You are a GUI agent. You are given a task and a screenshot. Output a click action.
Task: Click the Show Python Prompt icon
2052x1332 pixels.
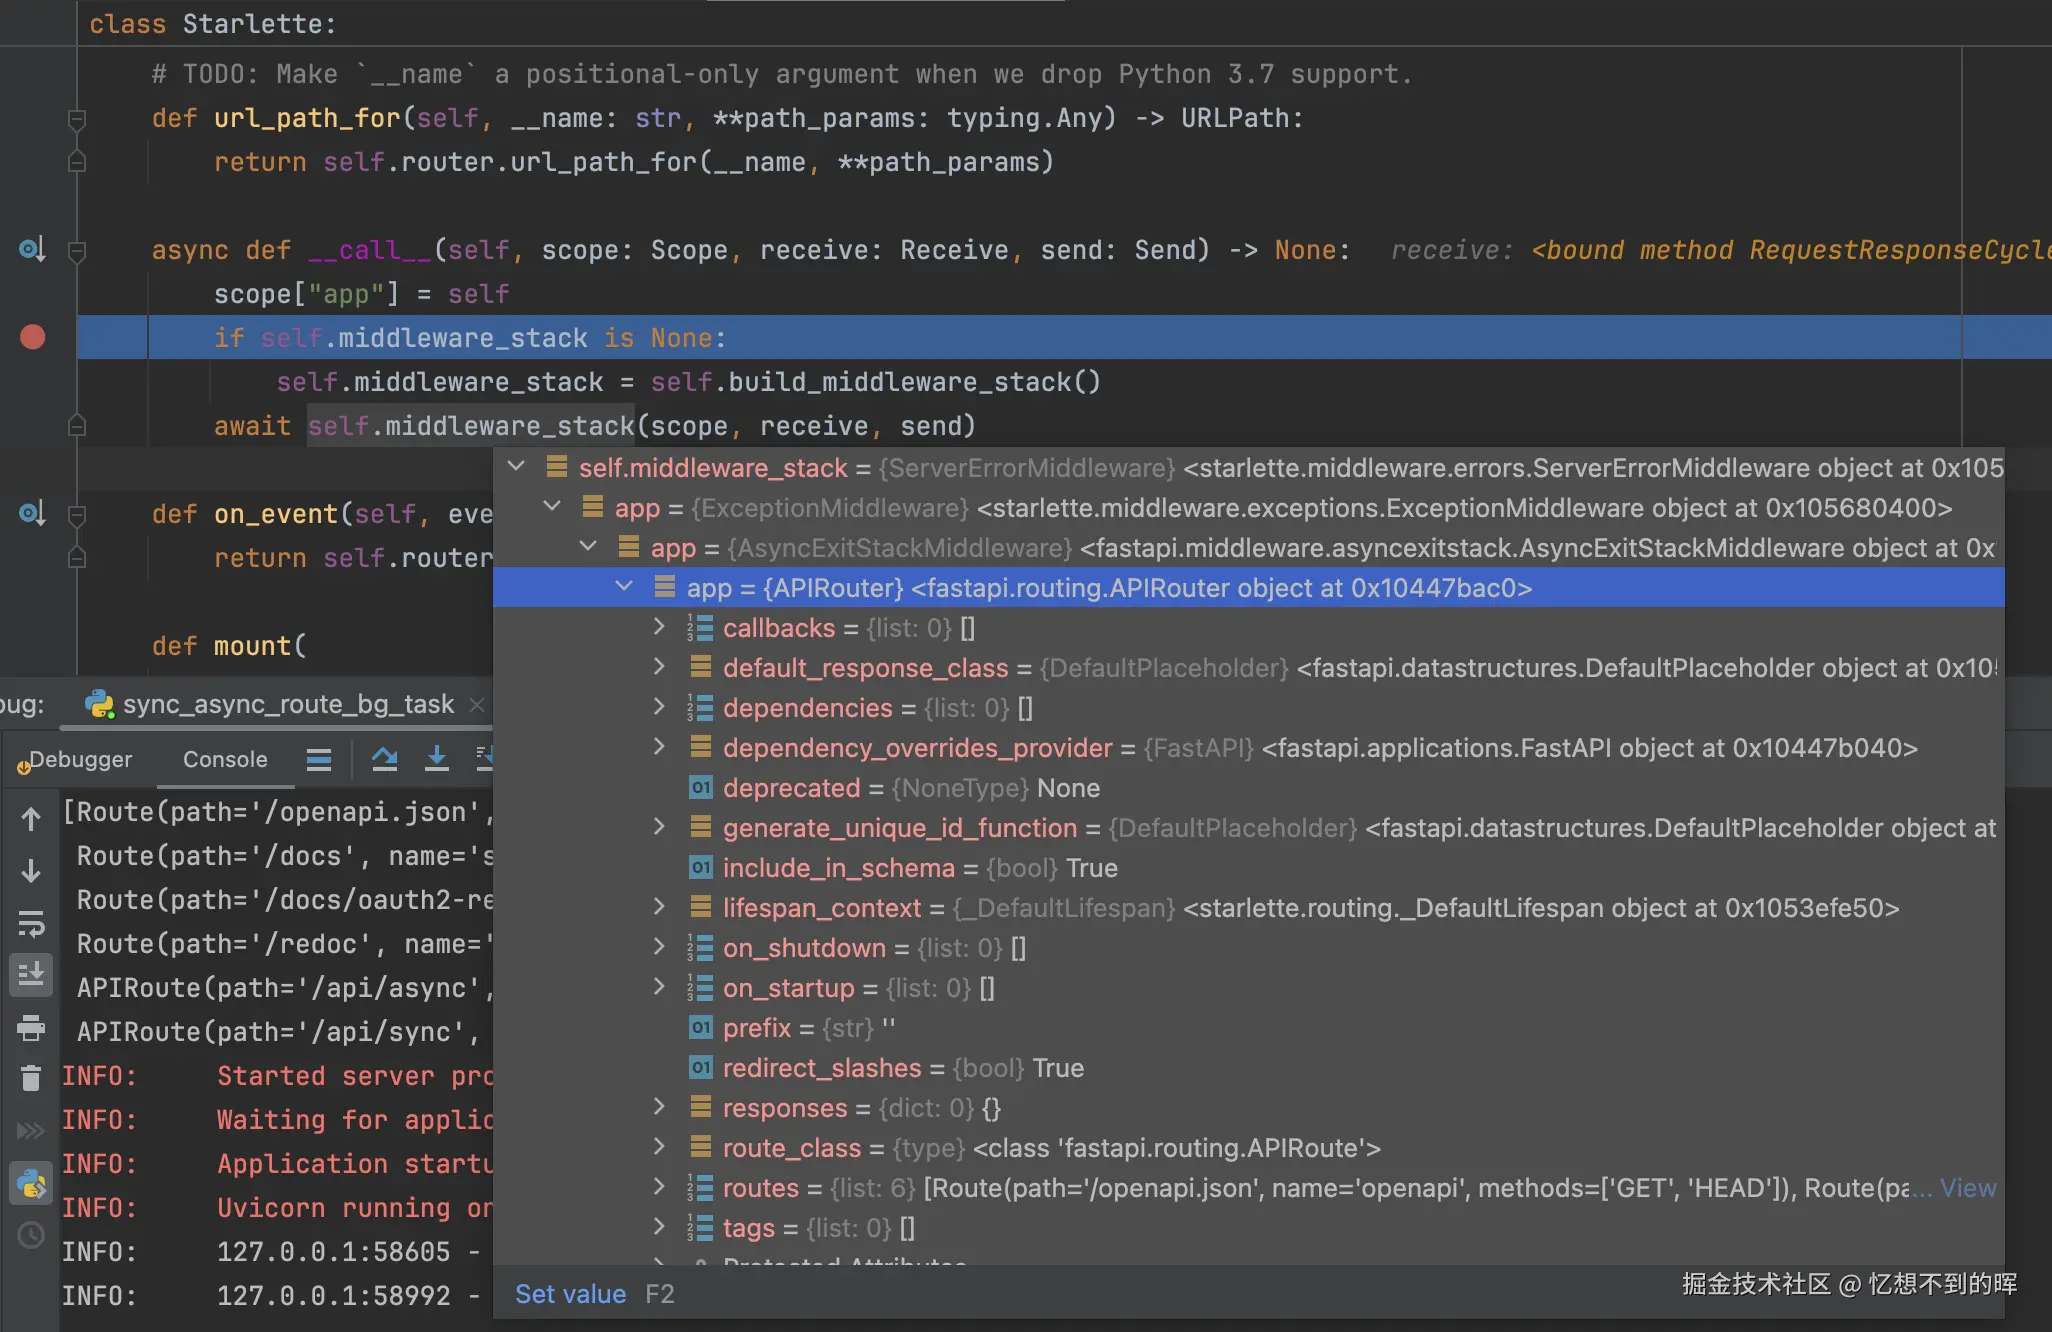tap(31, 1184)
